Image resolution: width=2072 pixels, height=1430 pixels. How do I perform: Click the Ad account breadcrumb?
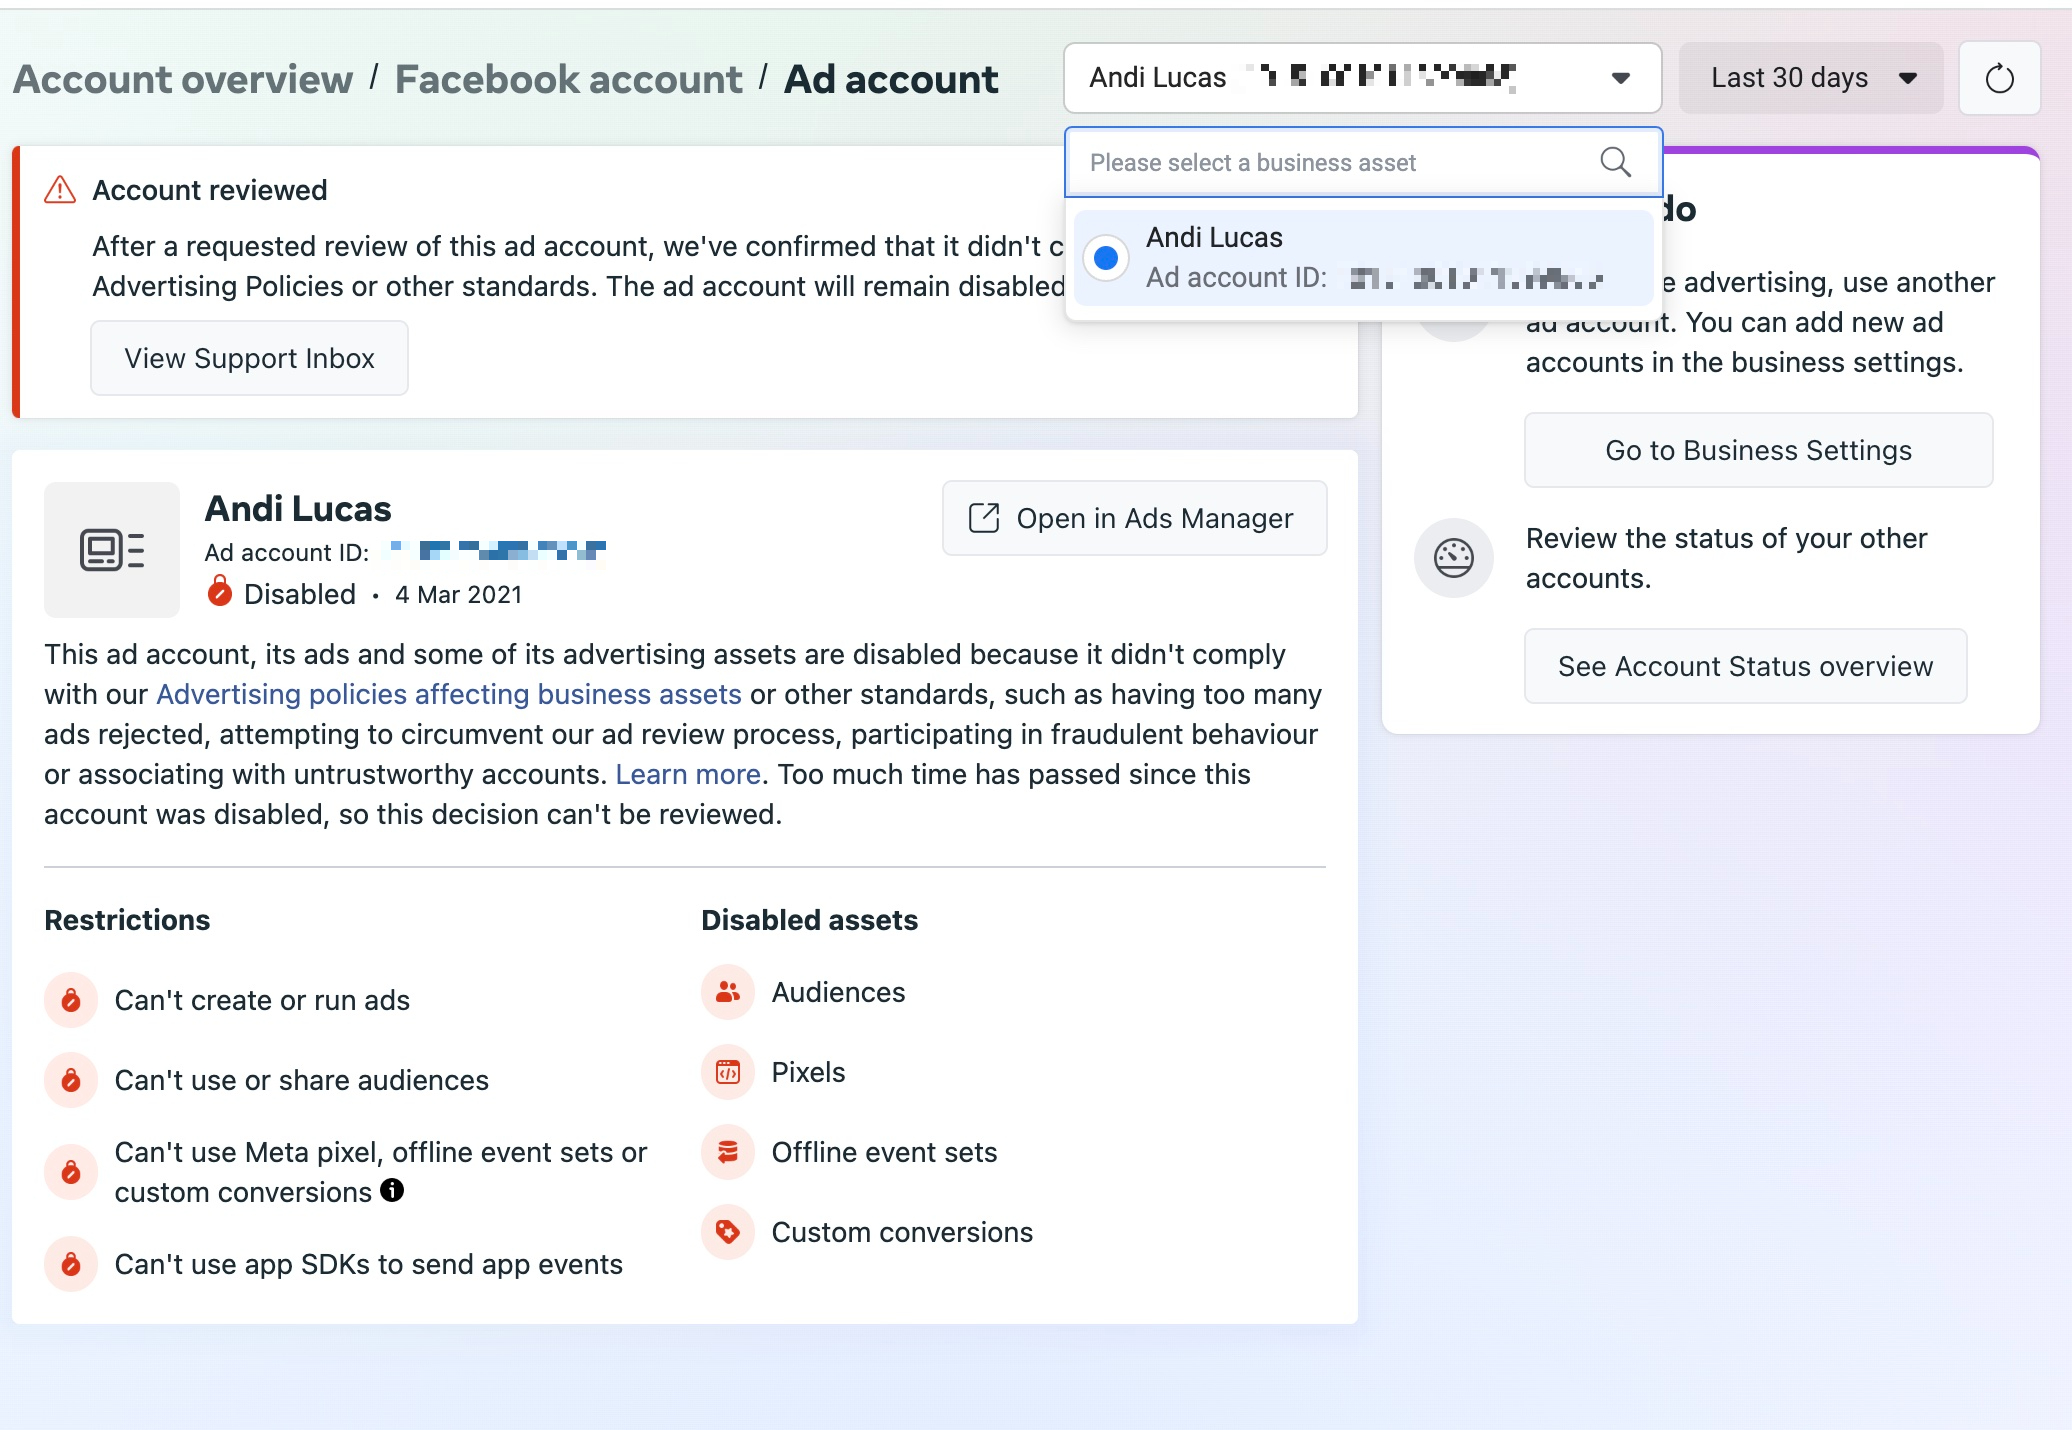(891, 79)
